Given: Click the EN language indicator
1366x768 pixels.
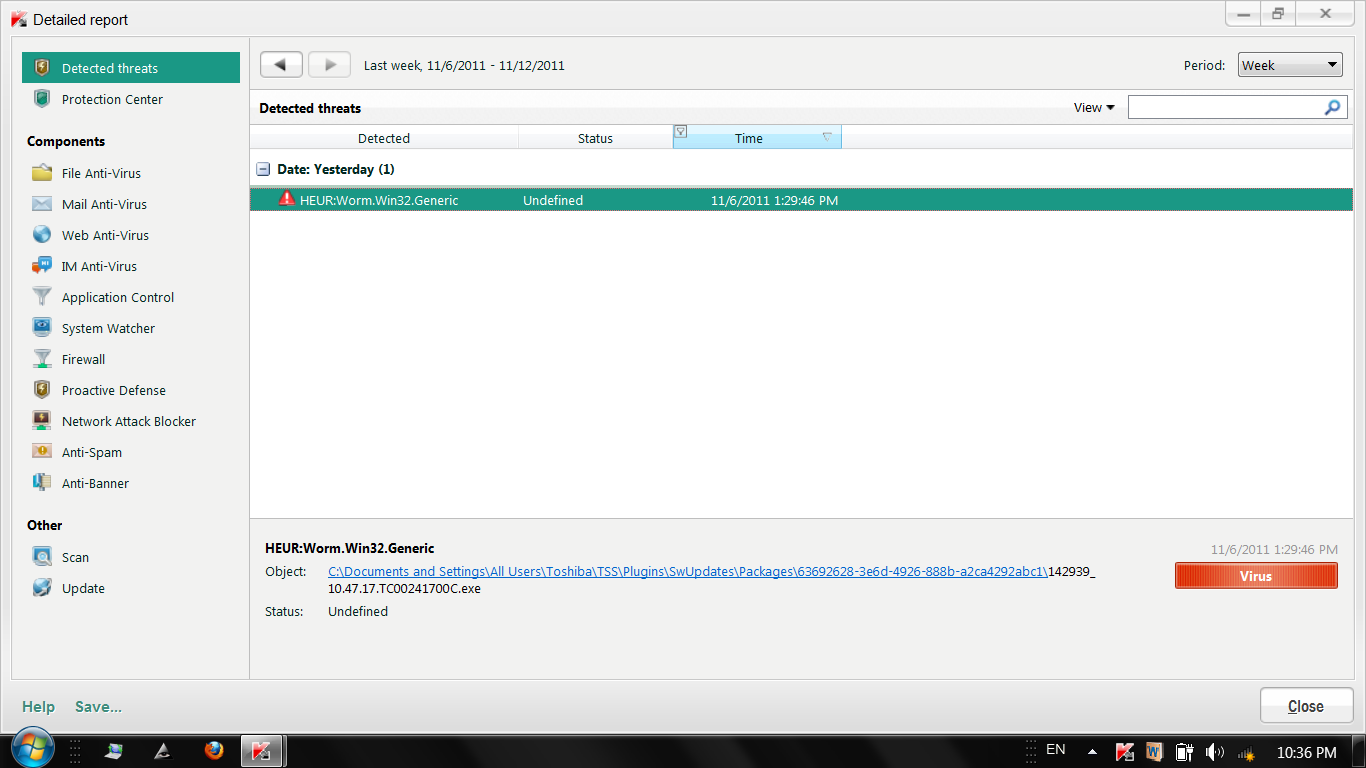Looking at the screenshot, I should pyautogui.click(x=1055, y=749).
